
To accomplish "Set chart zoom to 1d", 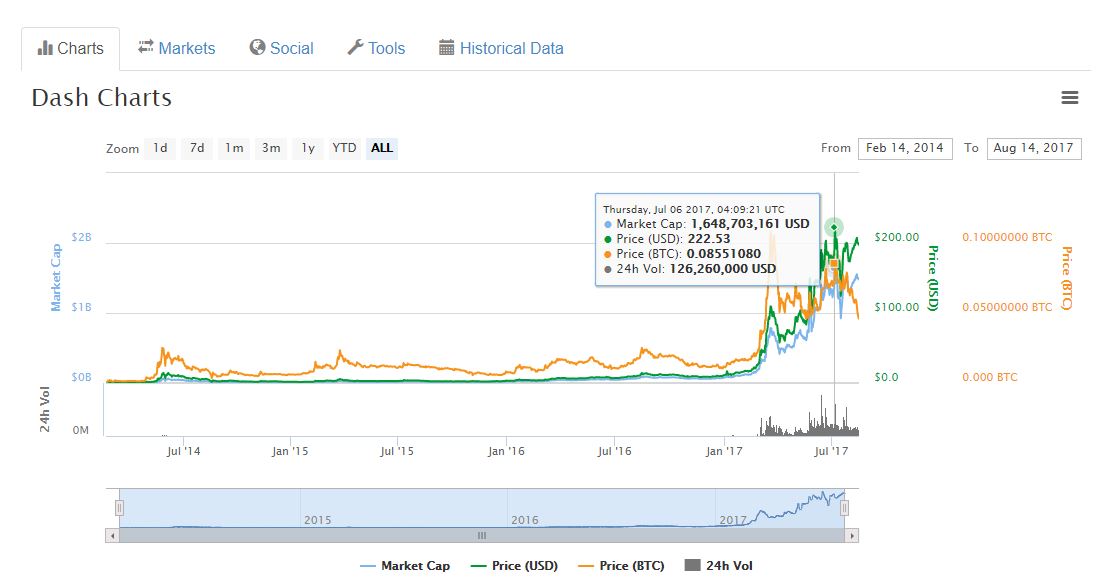I will (x=160, y=148).
